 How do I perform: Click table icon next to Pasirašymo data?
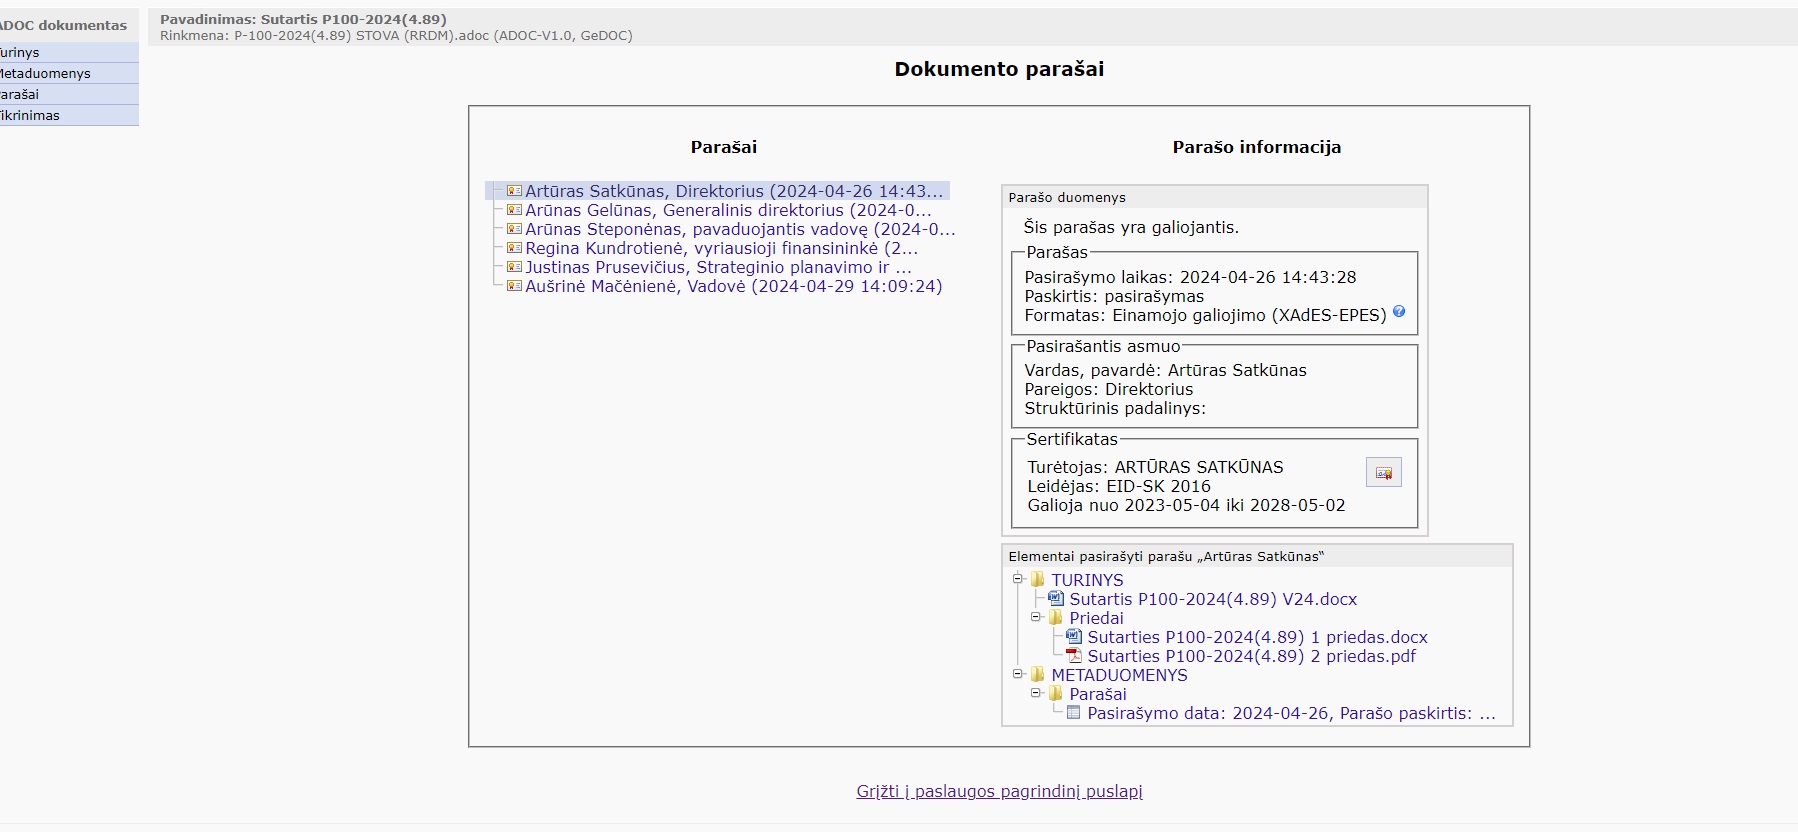coord(1074,713)
